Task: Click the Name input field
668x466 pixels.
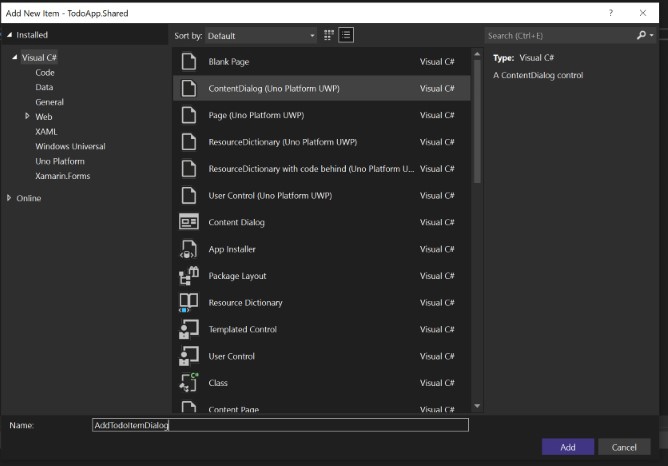Action: click(x=280, y=425)
